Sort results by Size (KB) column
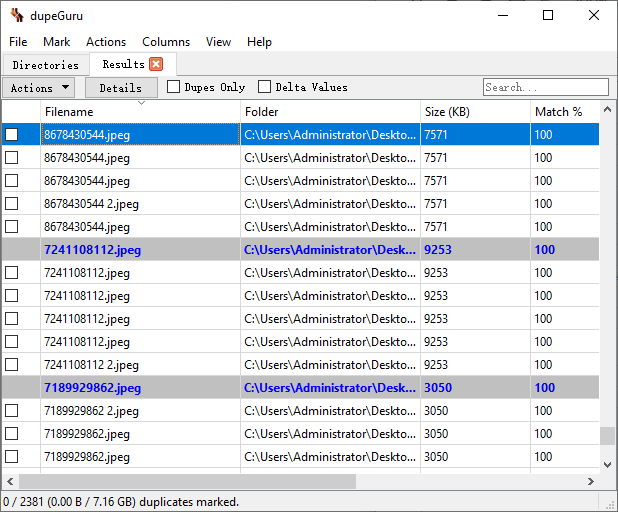The width and height of the screenshot is (618, 512). click(x=475, y=112)
